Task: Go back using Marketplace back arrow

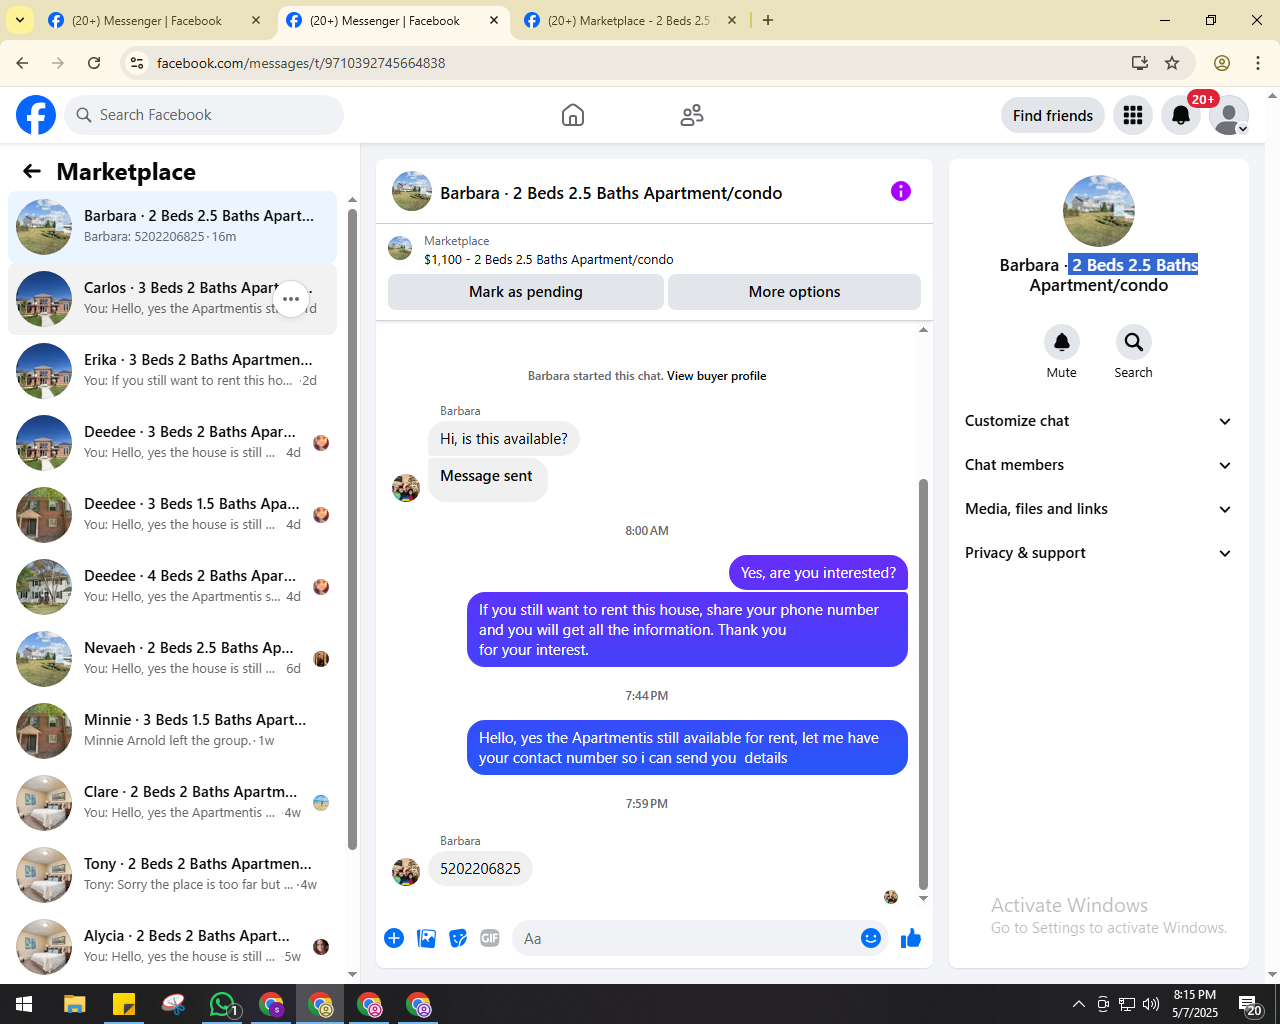Action: coord(32,171)
